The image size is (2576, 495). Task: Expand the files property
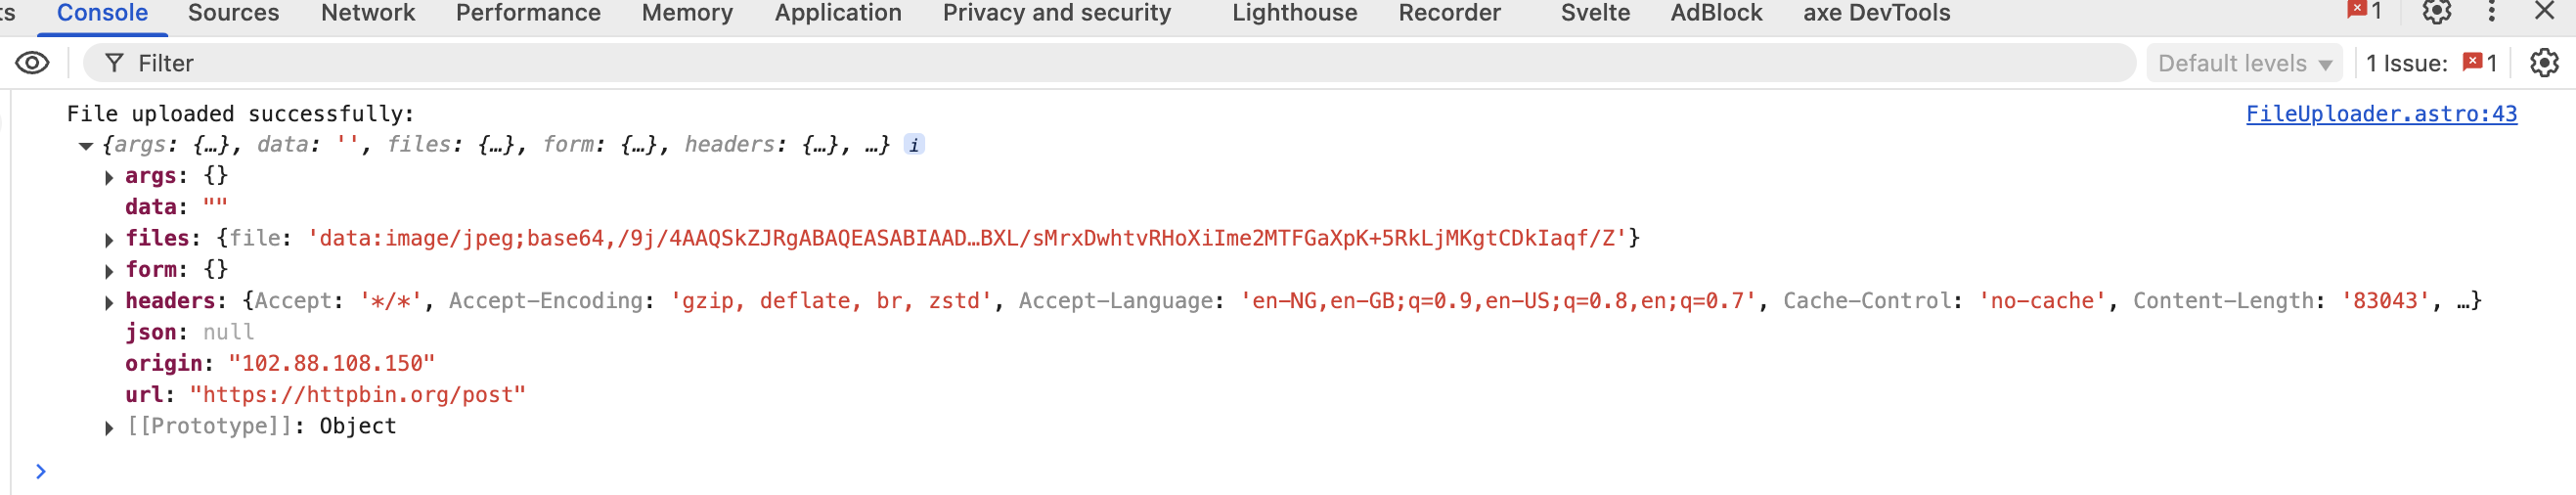coord(109,239)
